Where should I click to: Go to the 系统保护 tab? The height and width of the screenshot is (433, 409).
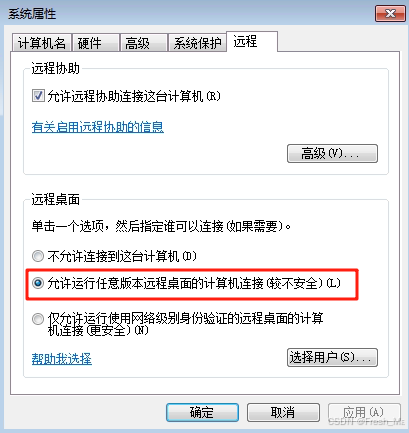(197, 43)
